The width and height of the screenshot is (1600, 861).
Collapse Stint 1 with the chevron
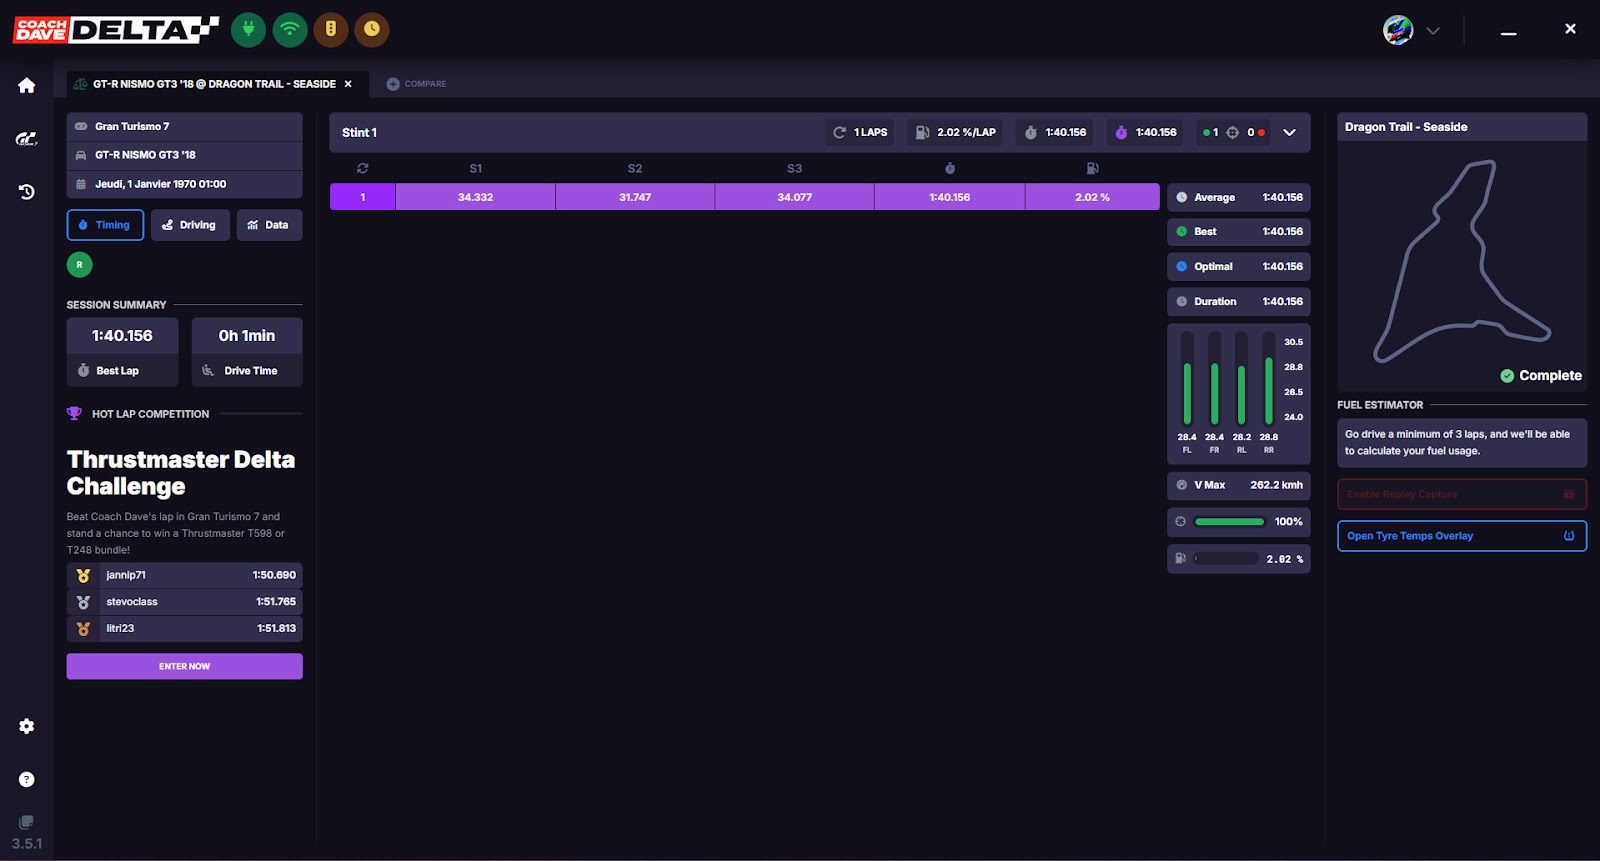1290,132
